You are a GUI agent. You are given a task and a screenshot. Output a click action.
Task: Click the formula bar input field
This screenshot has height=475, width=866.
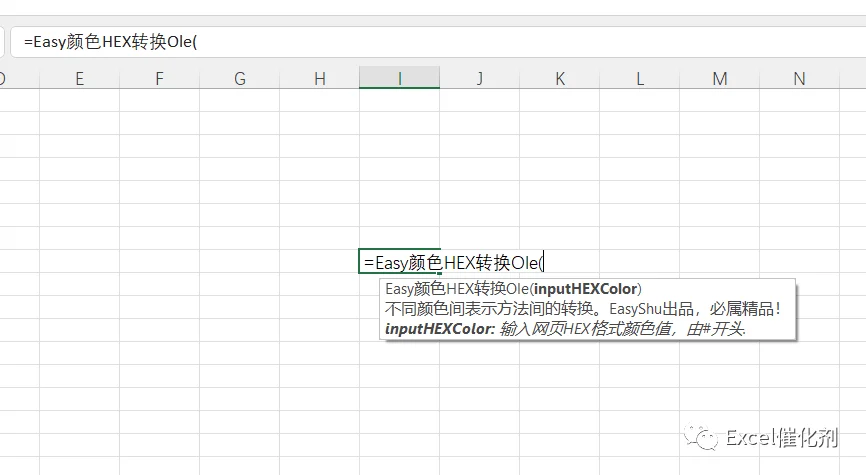click(x=438, y=42)
